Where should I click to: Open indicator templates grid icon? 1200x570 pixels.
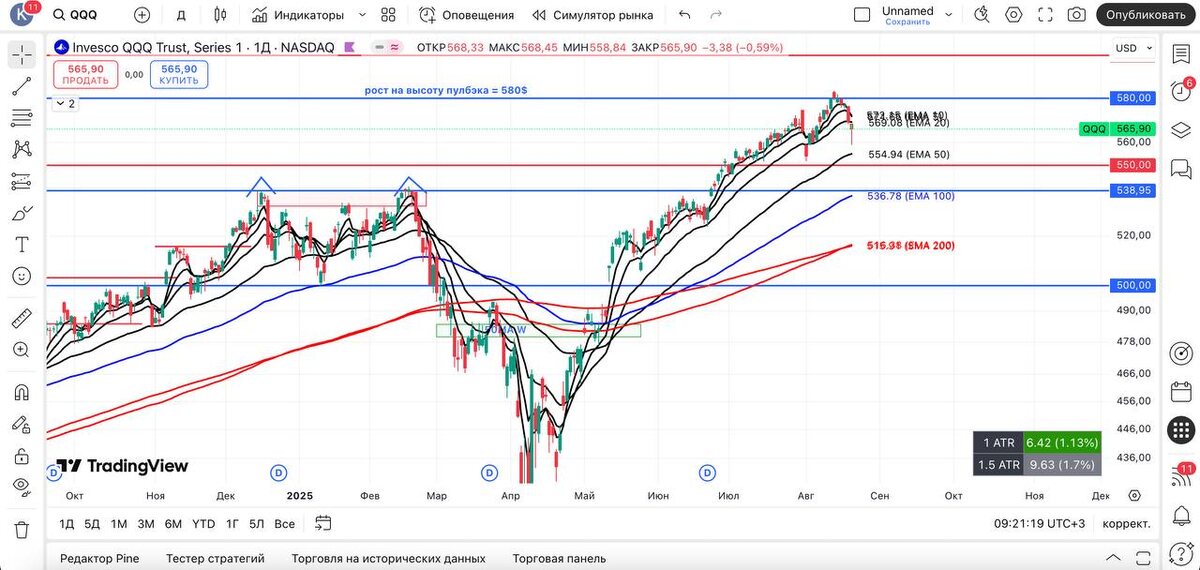(389, 15)
